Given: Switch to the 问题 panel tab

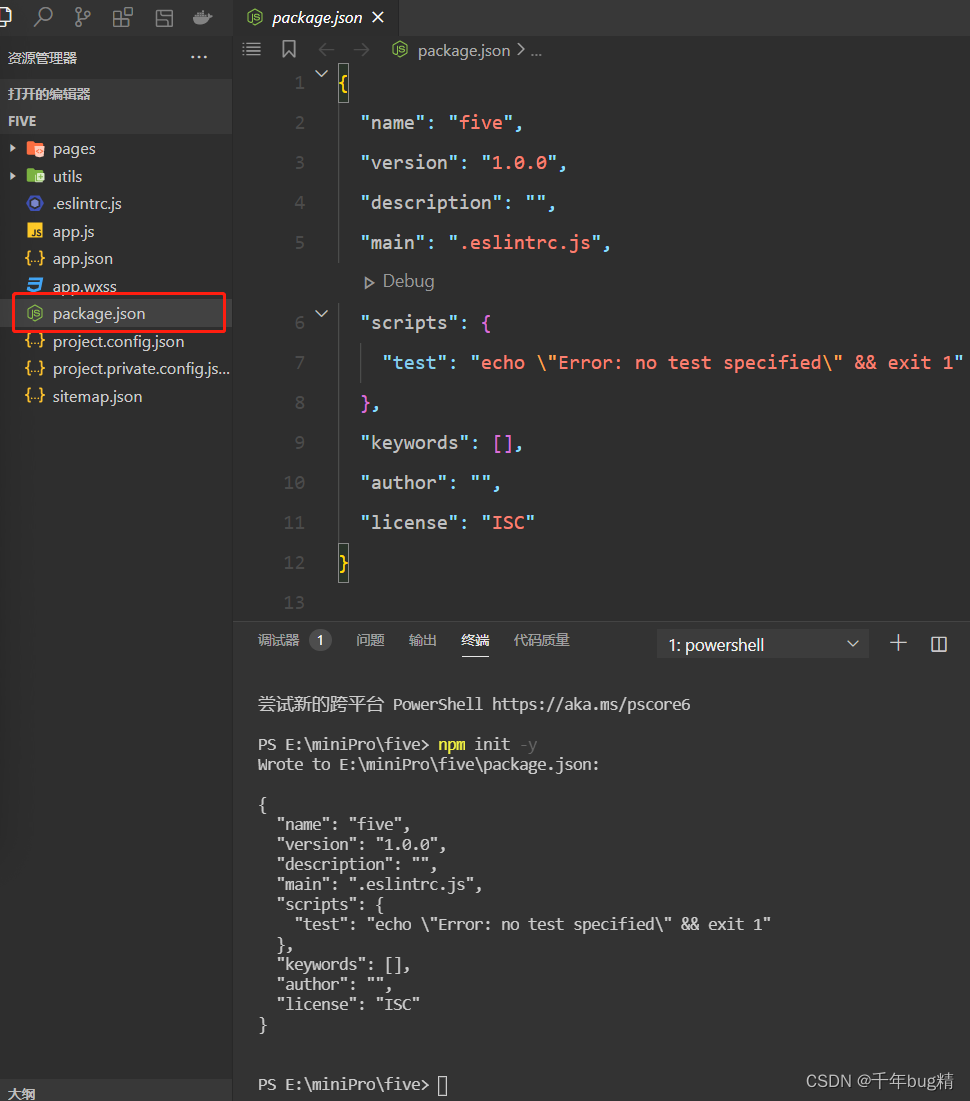Looking at the screenshot, I should click(369, 640).
